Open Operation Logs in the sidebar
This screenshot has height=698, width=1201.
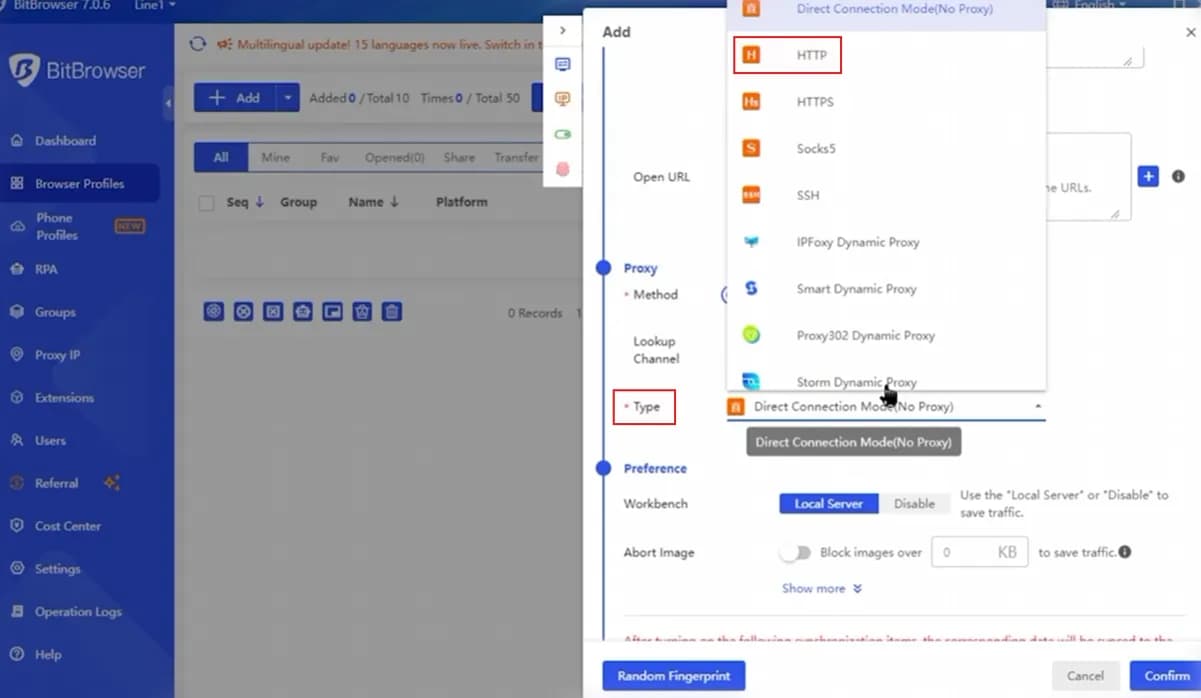pos(78,612)
